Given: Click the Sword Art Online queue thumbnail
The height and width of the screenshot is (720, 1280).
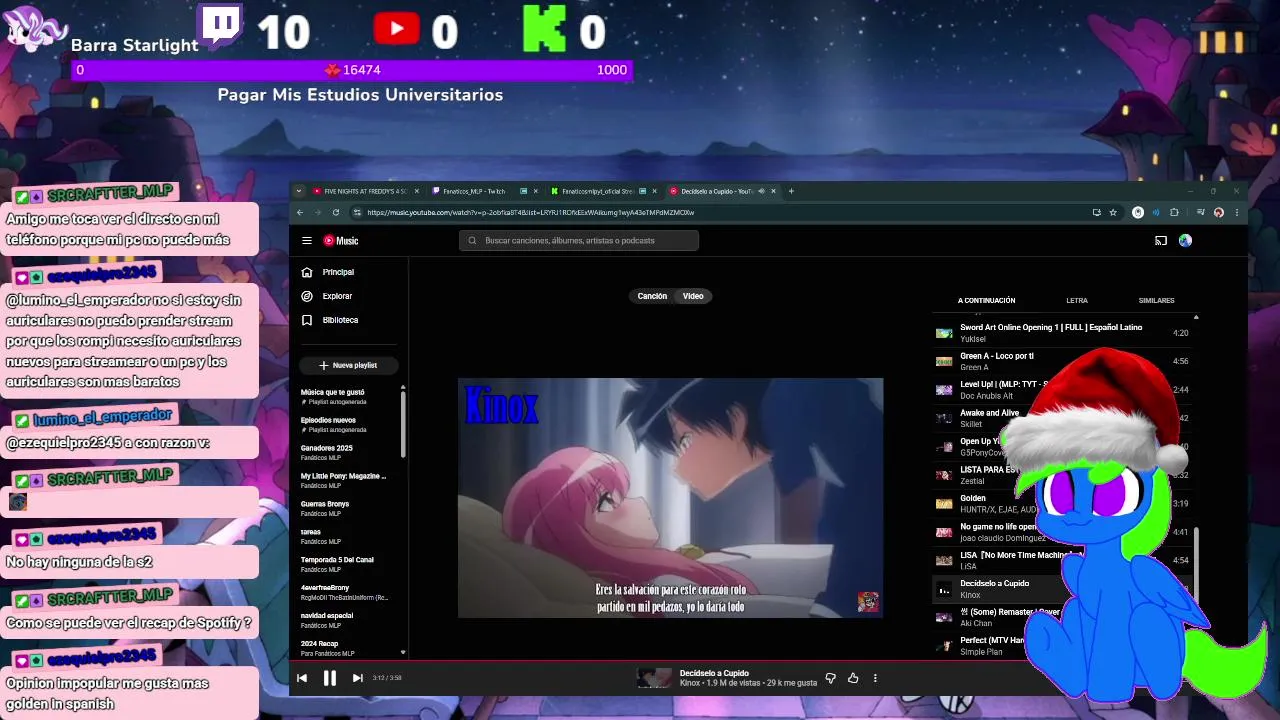Looking at the screenshot, I should pos(944,333).
